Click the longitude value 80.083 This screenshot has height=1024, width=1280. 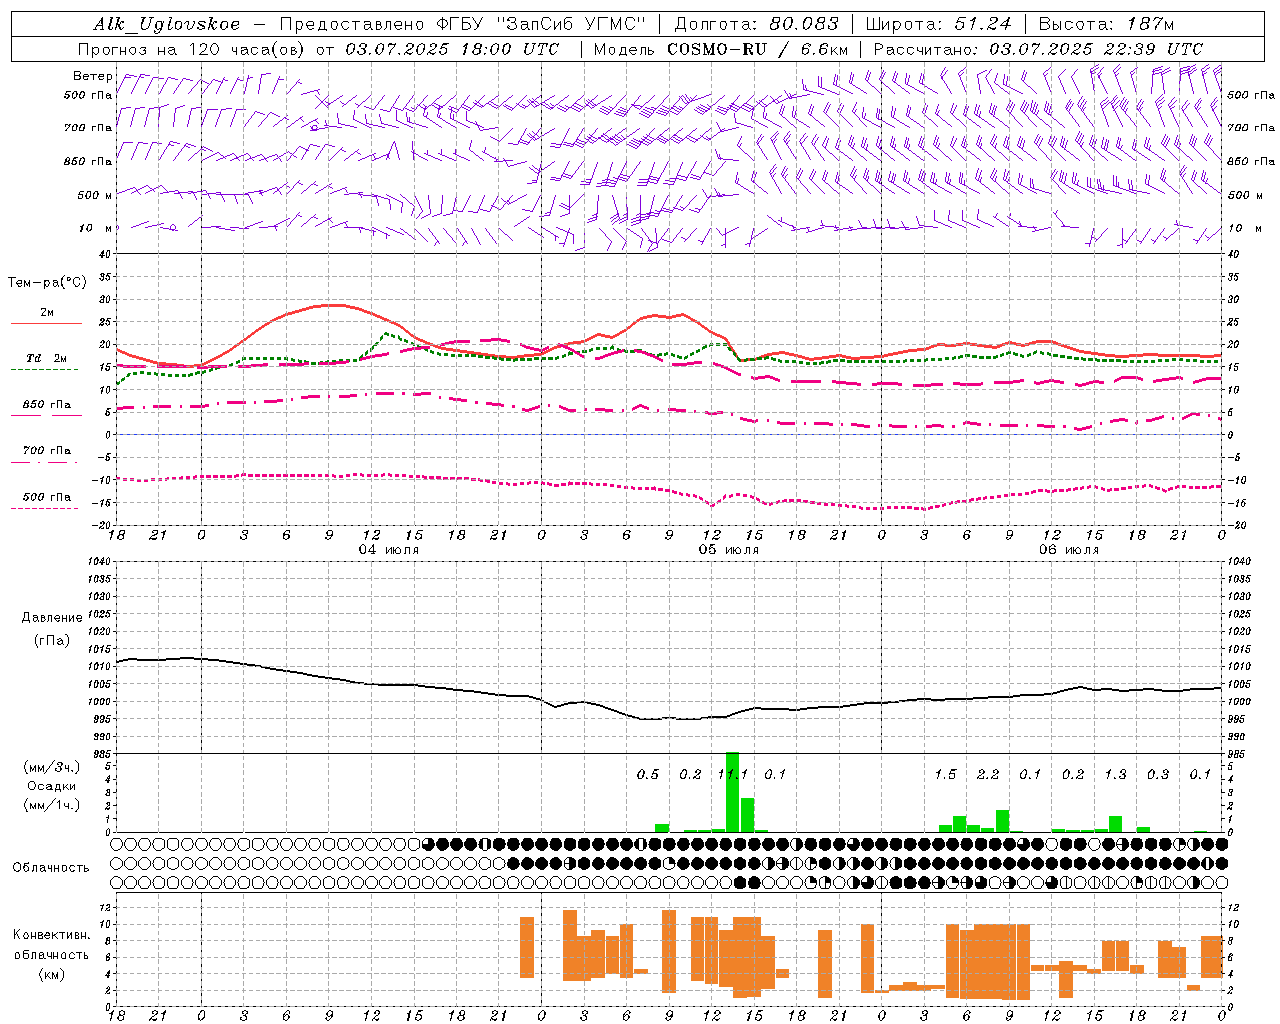coord(802,24)
